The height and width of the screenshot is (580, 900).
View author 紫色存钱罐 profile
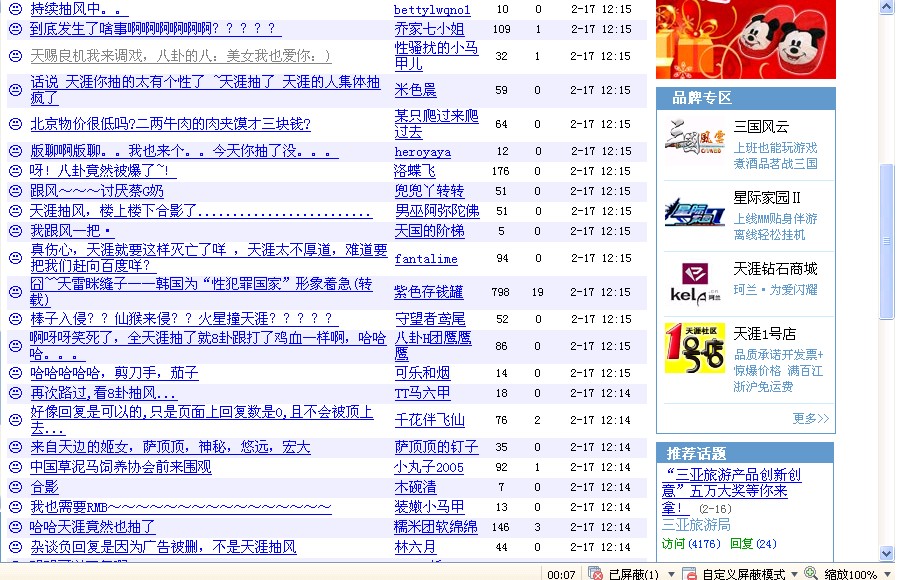[429, 292]
